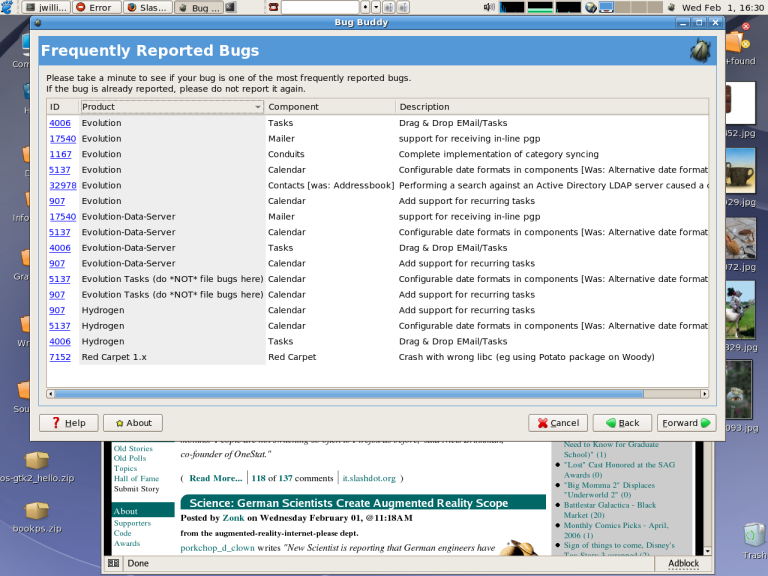Sort by the Component column header

point(330,107)
